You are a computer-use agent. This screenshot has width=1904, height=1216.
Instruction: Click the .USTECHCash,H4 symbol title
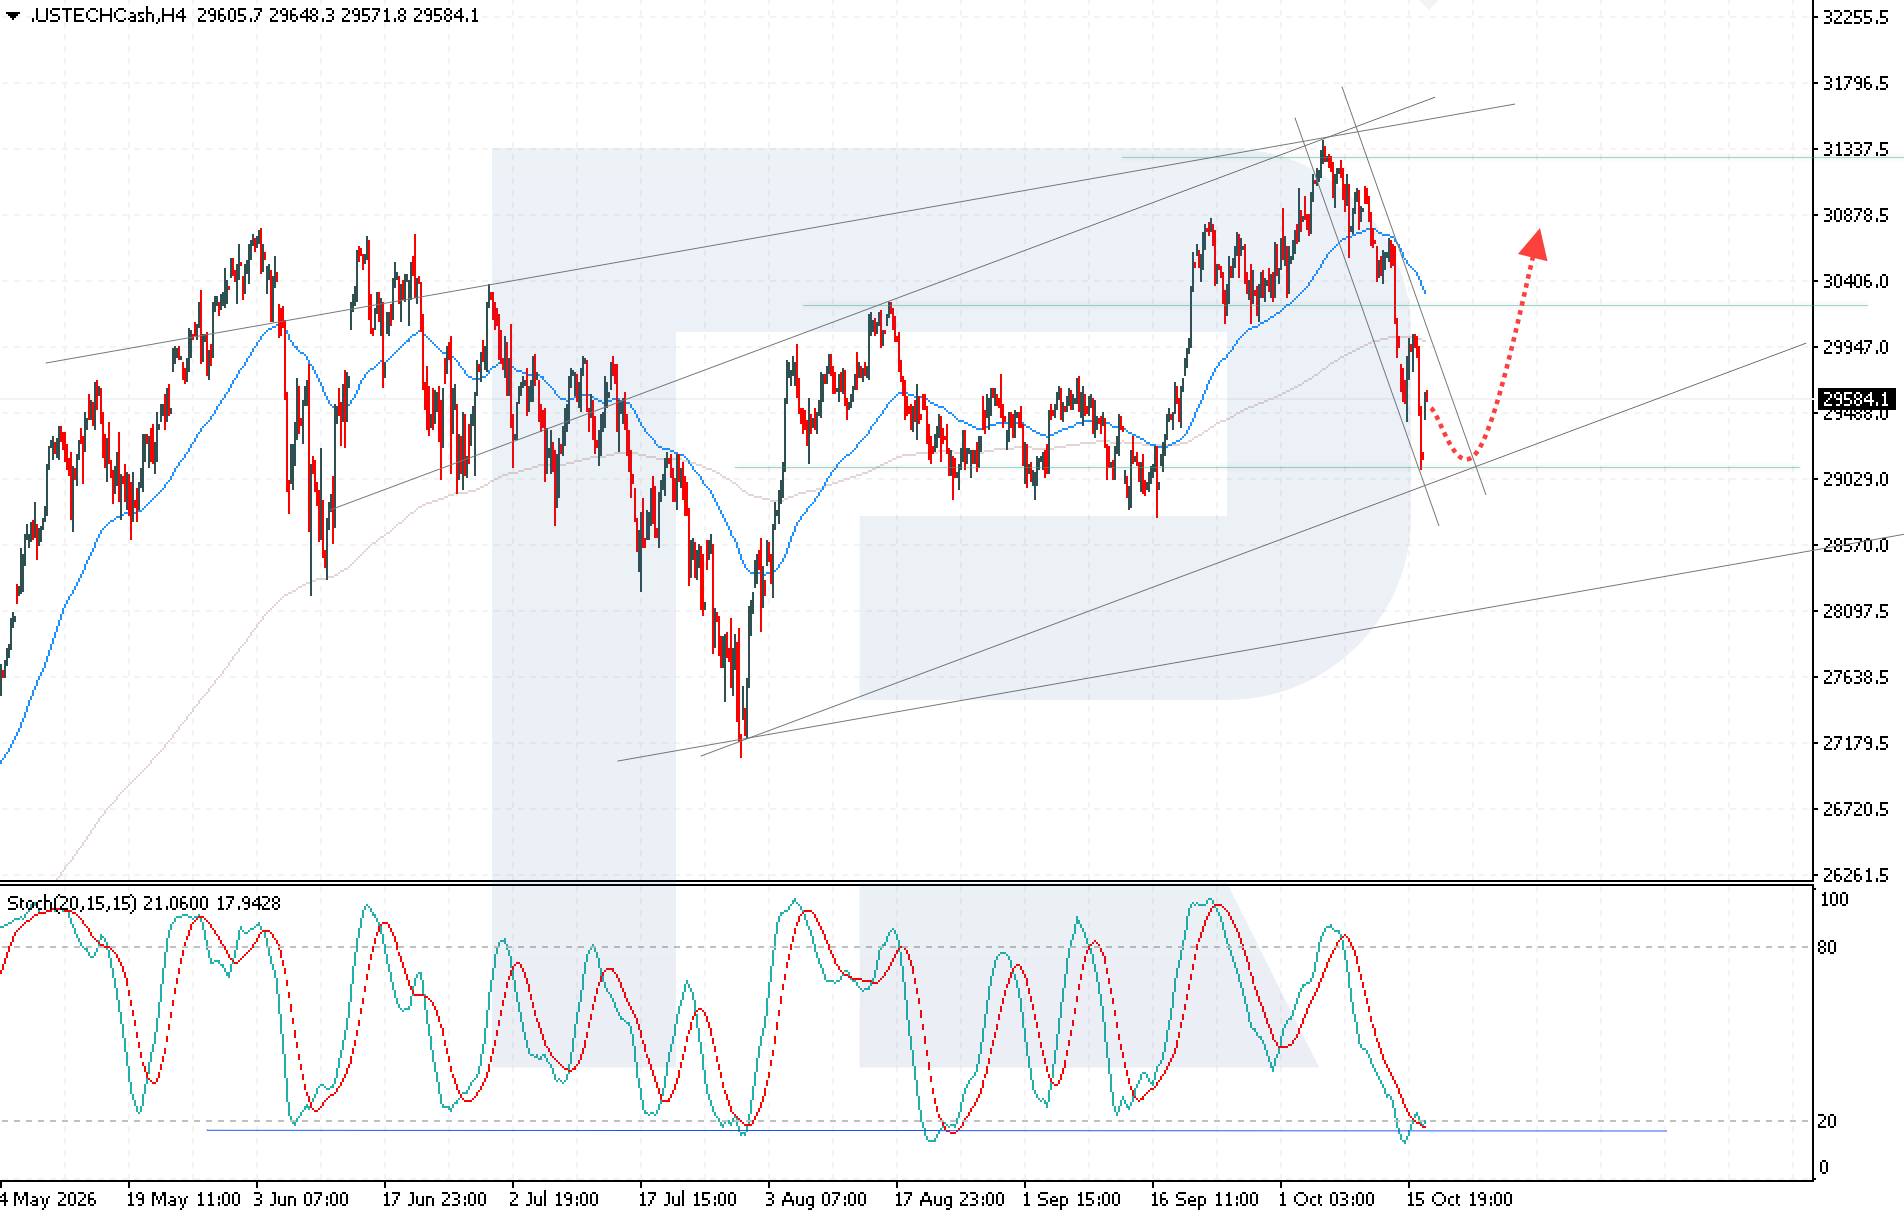[108, 16]
